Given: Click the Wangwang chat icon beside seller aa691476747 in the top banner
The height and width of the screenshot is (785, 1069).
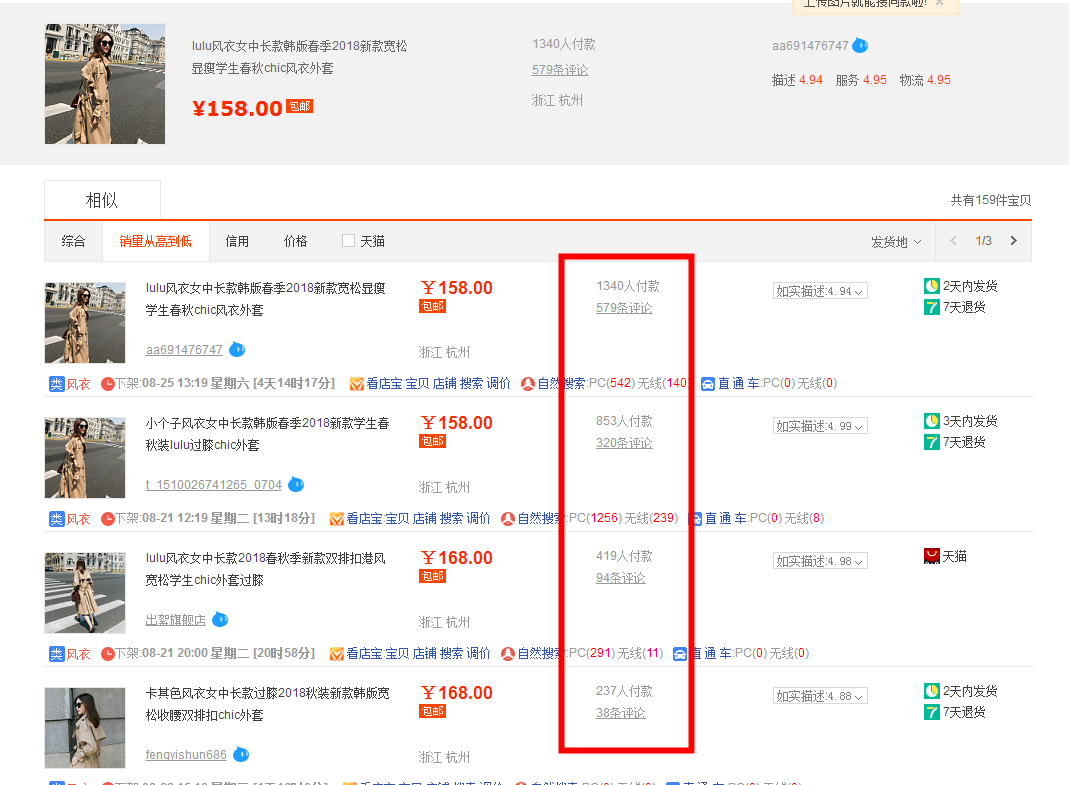Looking at the screenshot, I should (860, 46).
